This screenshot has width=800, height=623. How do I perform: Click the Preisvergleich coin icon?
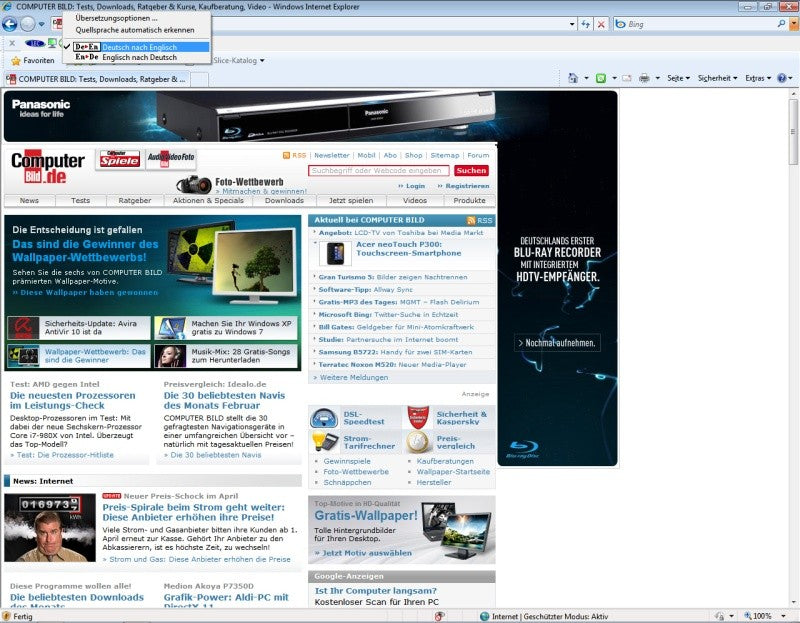pos(417,442)
